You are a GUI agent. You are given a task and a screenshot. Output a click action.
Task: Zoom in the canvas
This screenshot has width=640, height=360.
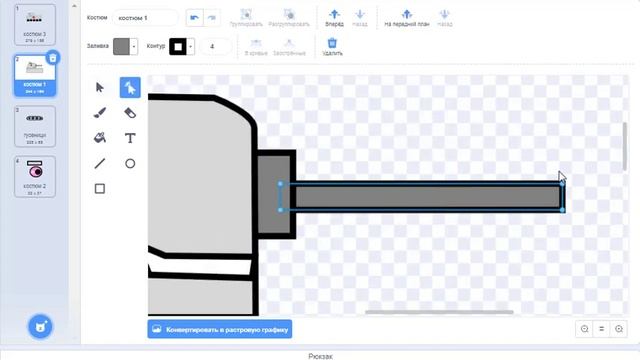coord(619,329)
